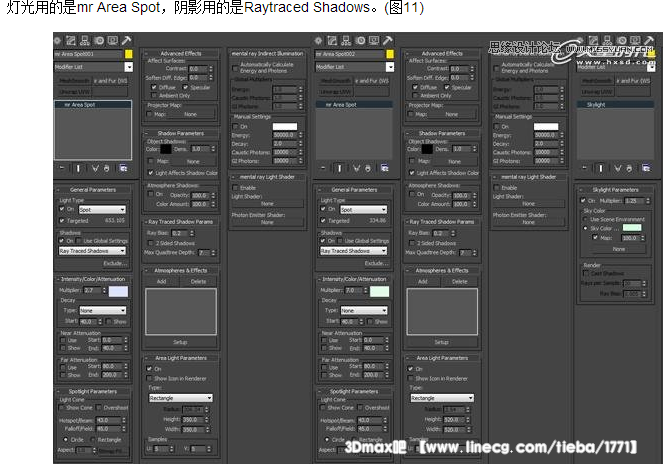Open Light Type Spot dropdown for Area Spot001
666x464 pixels.
pyautogui.click(x=102, y=209)
